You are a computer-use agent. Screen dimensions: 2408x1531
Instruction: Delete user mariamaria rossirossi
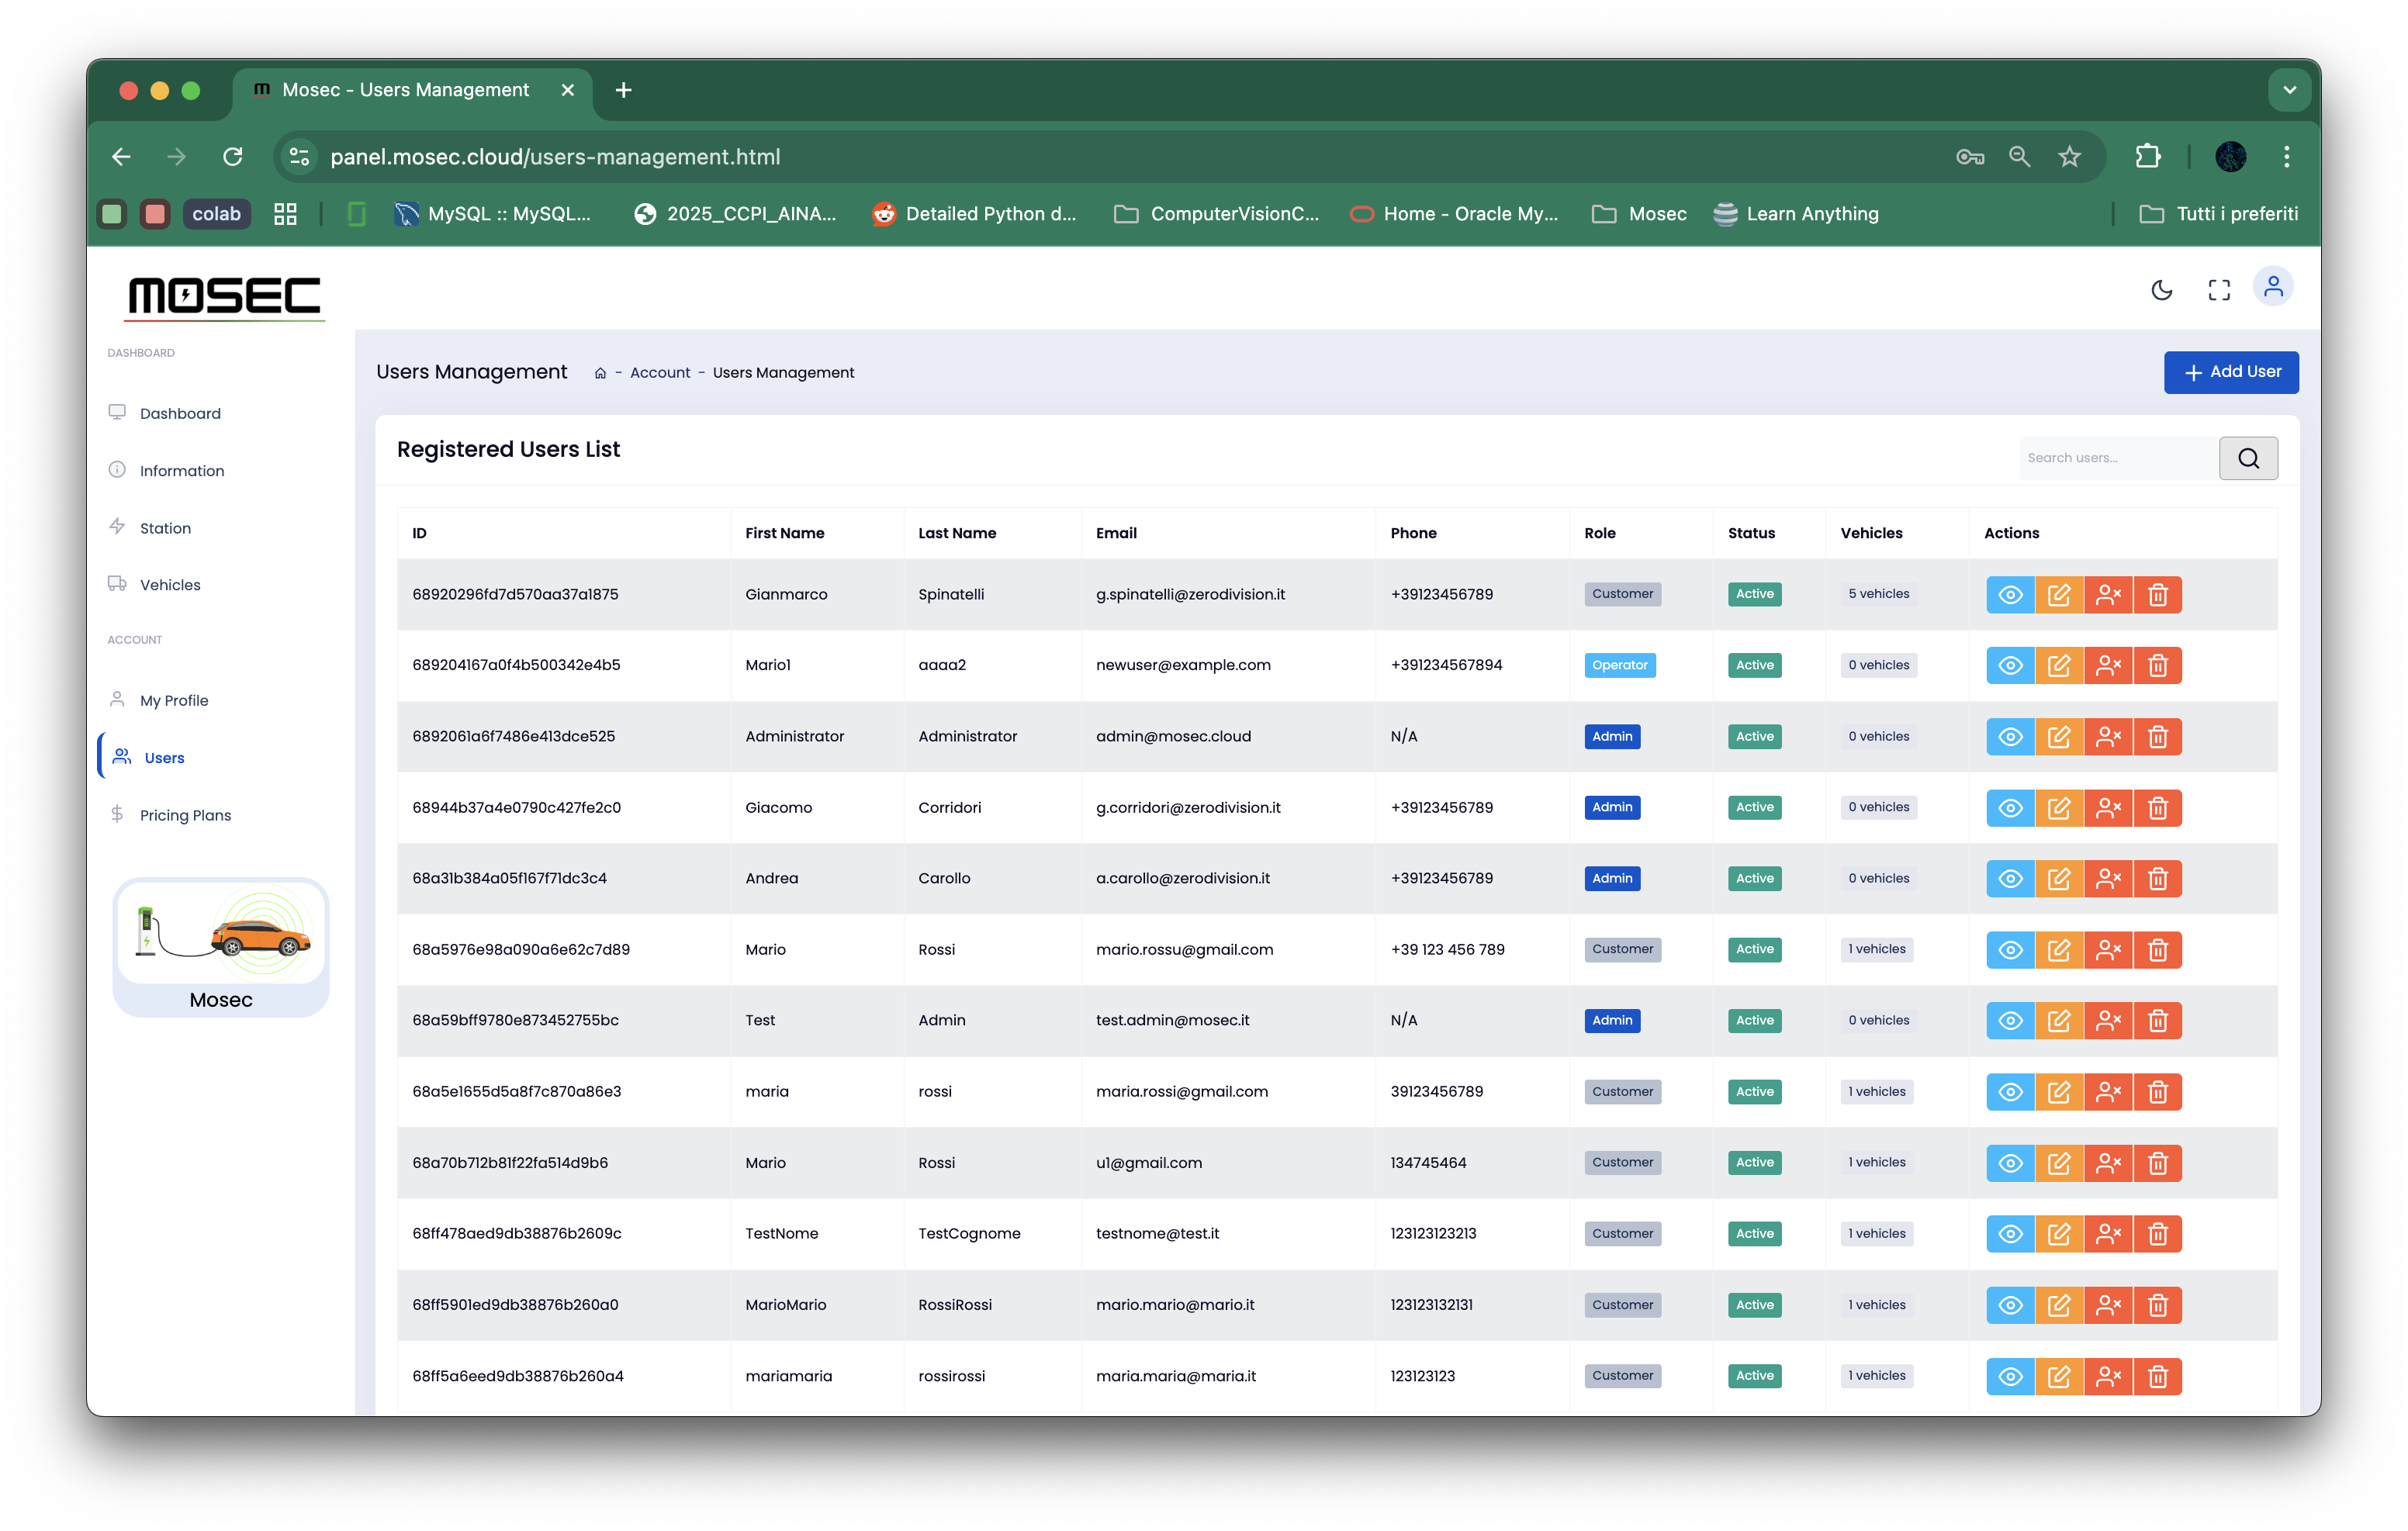pos(2157,1377)
